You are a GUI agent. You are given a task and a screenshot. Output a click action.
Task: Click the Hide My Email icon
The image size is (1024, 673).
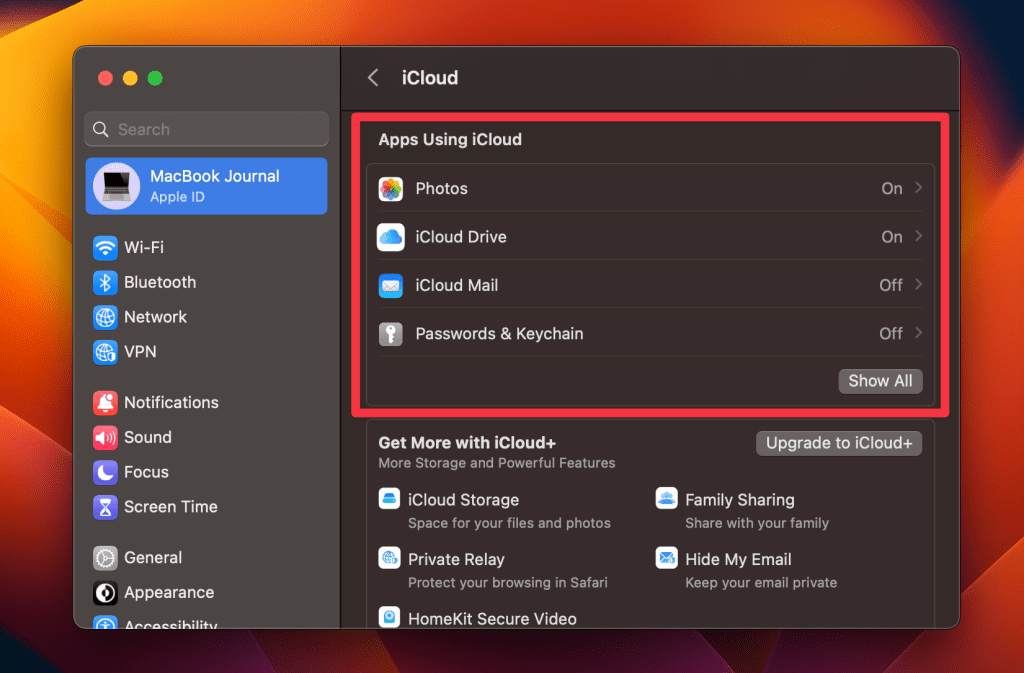click(x=667, y=558)
